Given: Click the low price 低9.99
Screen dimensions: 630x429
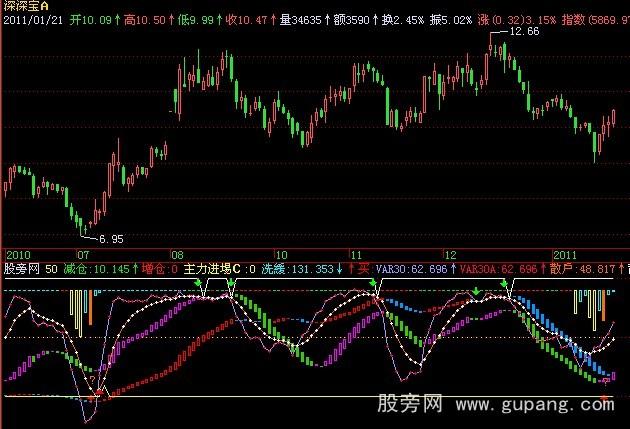Looking at the screenshot, I should [x=196, y=20].
